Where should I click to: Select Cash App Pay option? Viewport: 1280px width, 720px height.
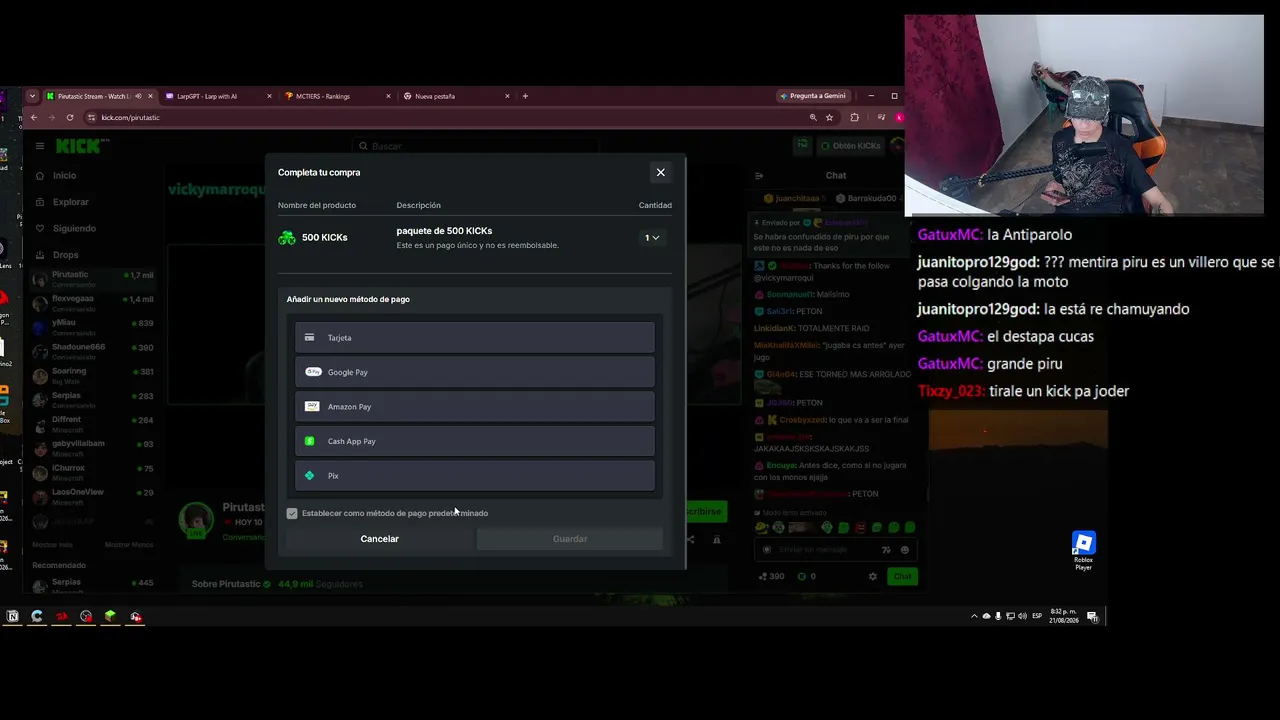click(475, 441)
